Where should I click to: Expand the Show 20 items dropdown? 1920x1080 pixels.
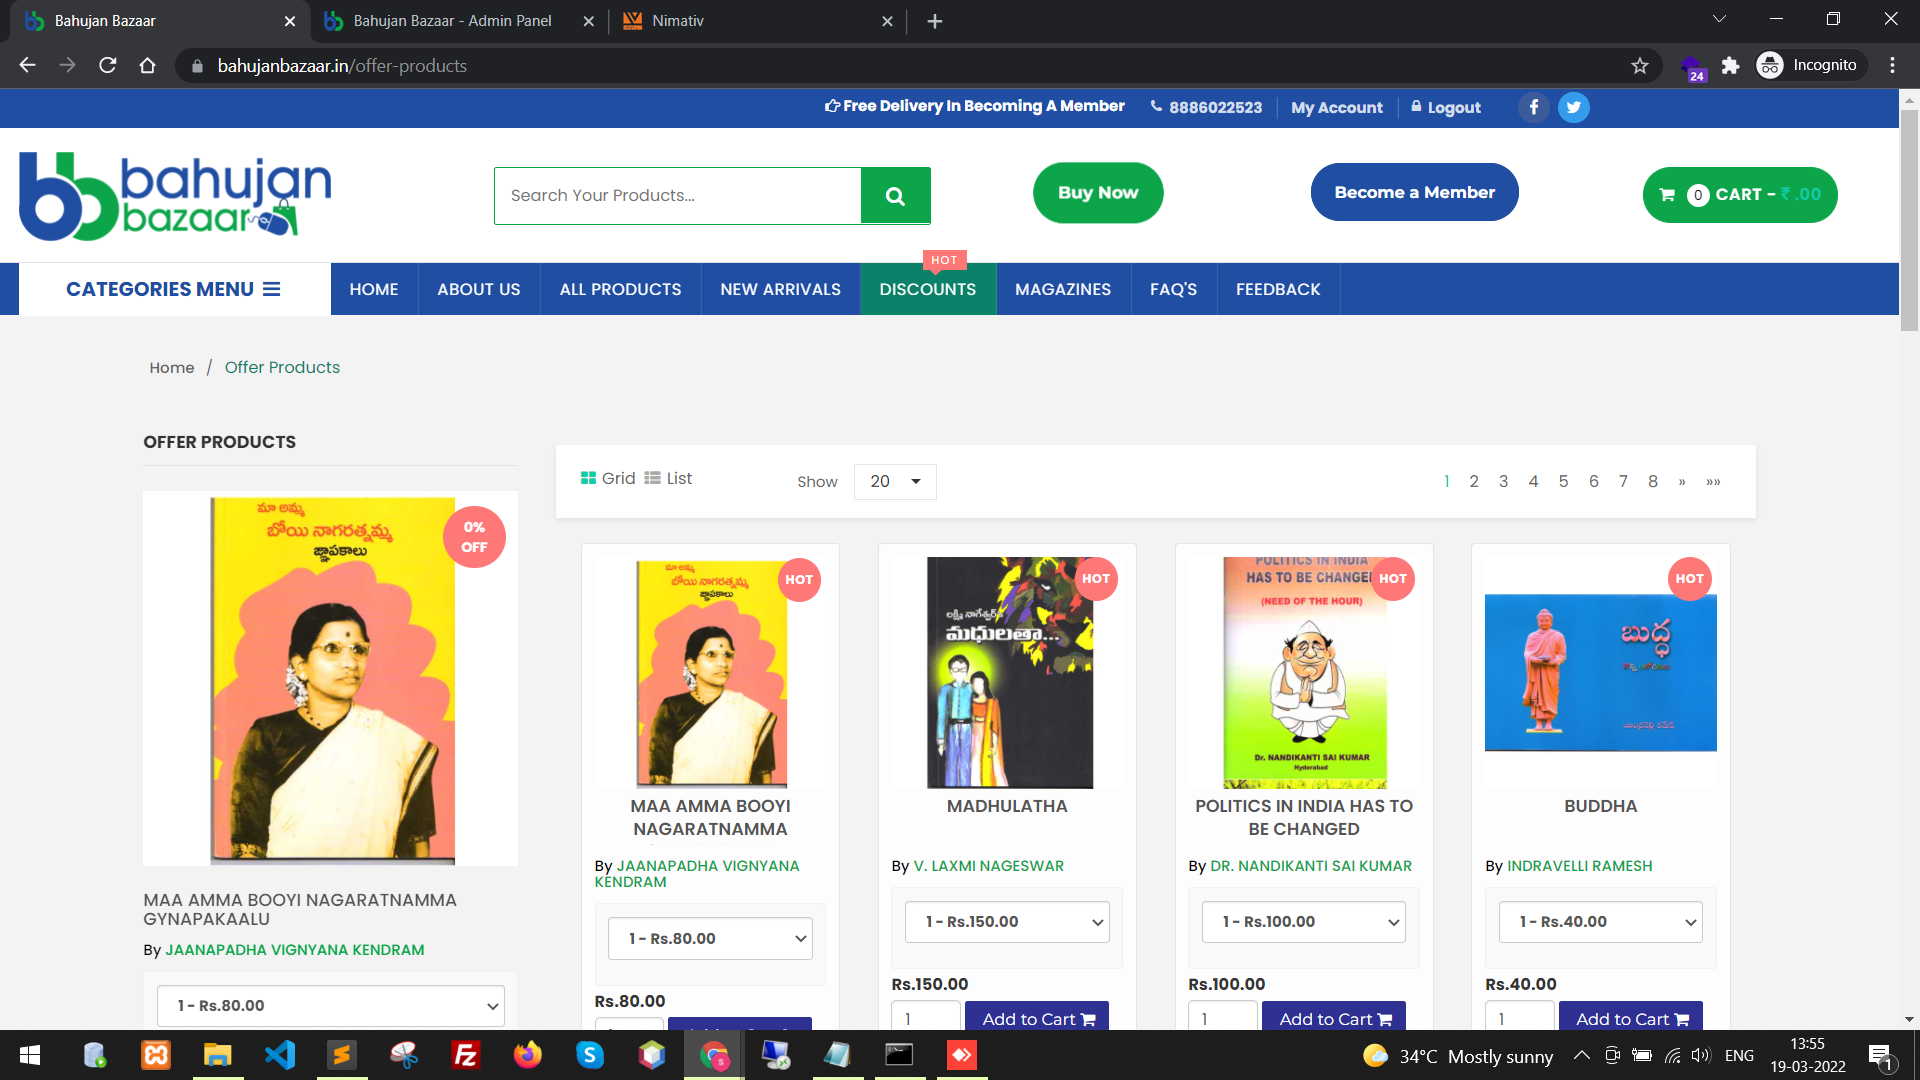895,482
